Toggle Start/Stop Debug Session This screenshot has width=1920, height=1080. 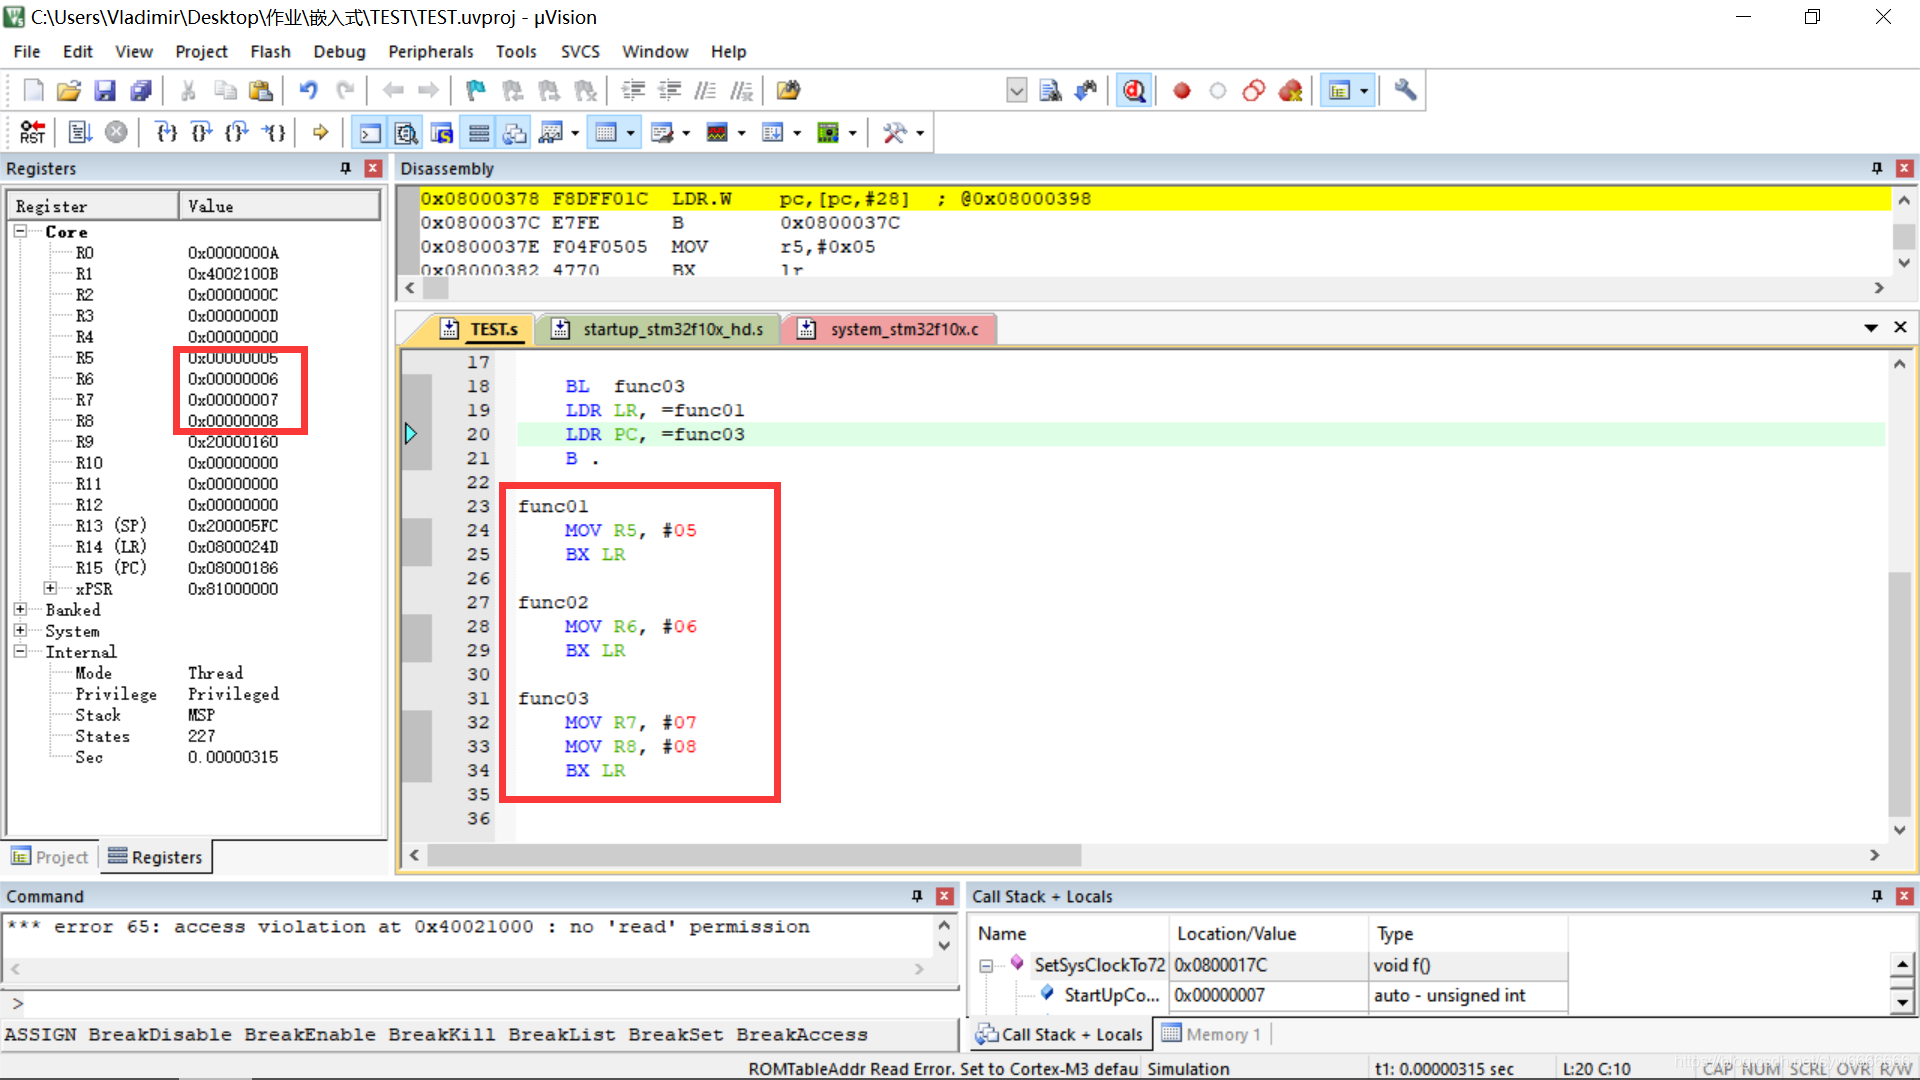1134,91
